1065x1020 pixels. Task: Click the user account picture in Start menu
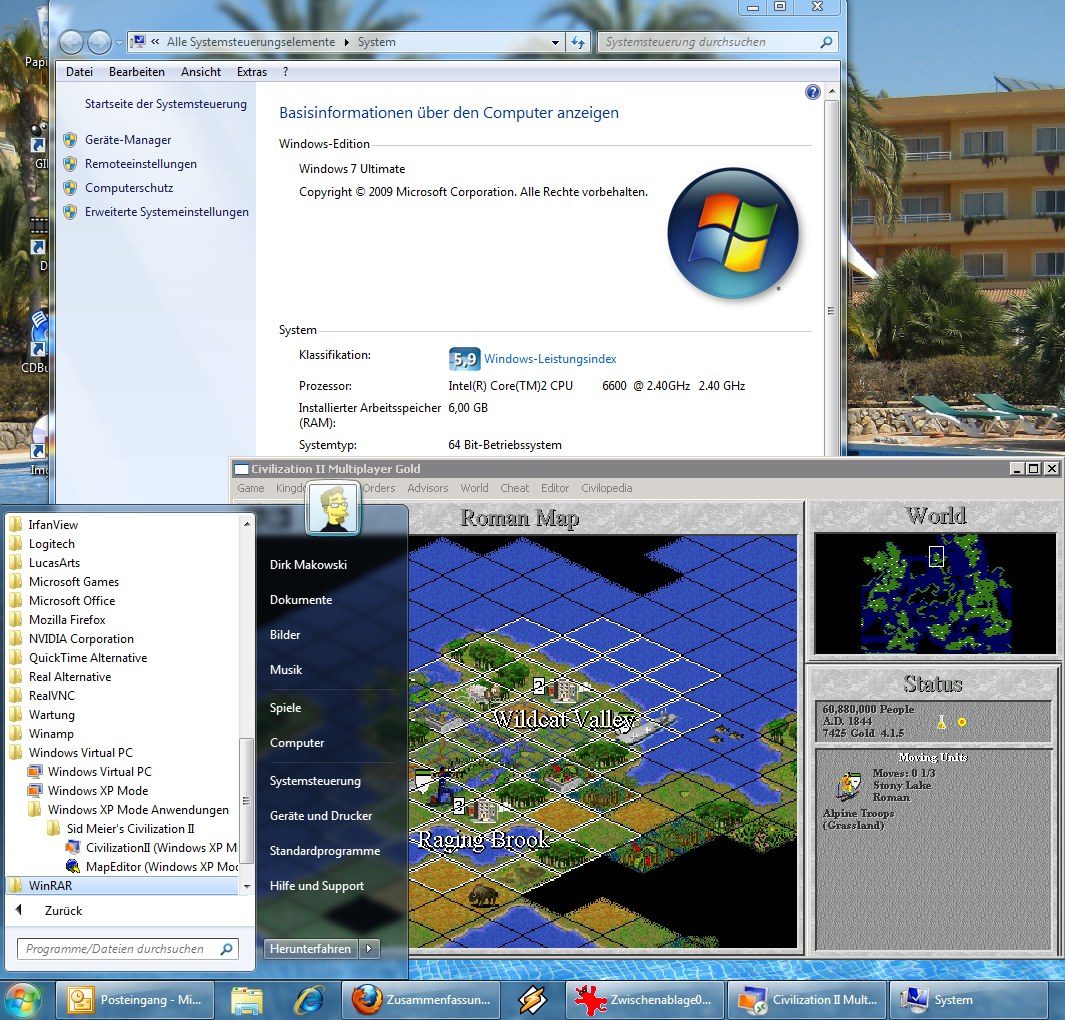point(333,508)
